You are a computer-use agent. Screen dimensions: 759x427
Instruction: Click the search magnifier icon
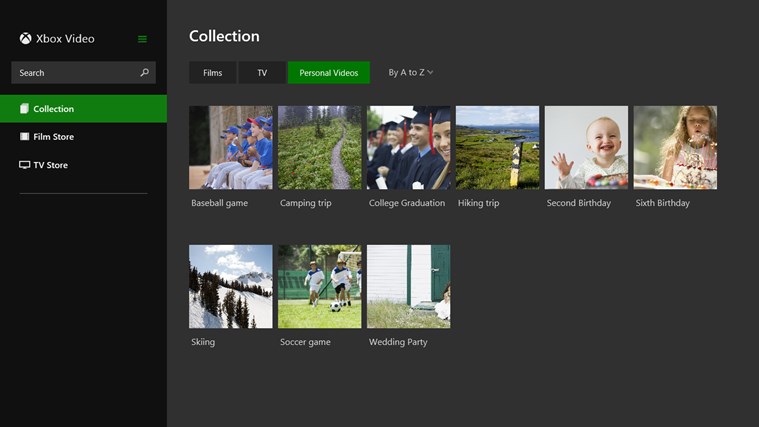coord(144,73)
